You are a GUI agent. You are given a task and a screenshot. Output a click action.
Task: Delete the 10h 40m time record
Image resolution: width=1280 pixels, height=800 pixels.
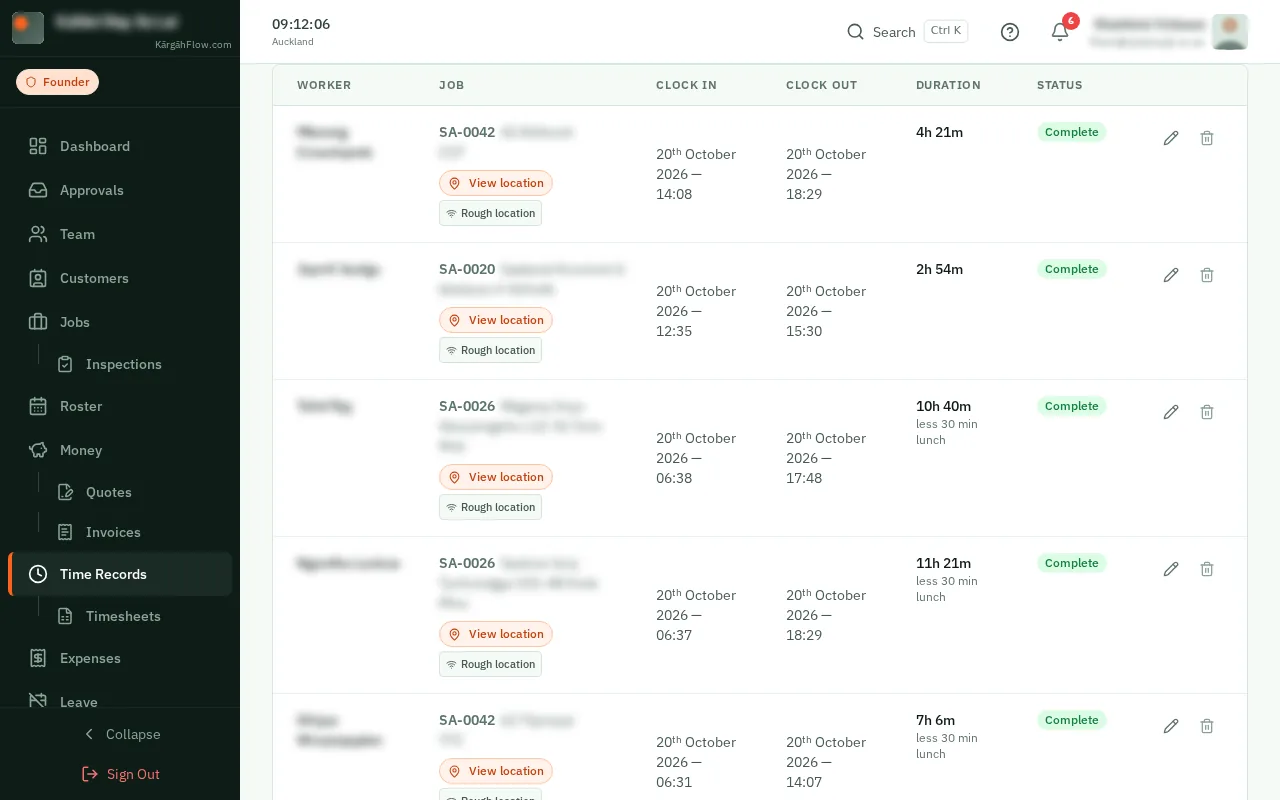(1207, 412)
